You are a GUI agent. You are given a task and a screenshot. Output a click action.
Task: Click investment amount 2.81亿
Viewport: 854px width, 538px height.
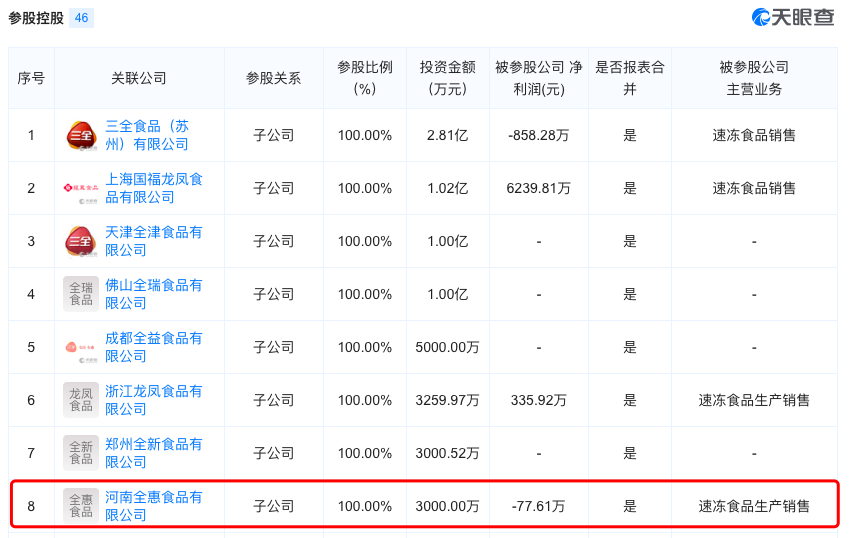pyautogui.click(x=448, y=135)
